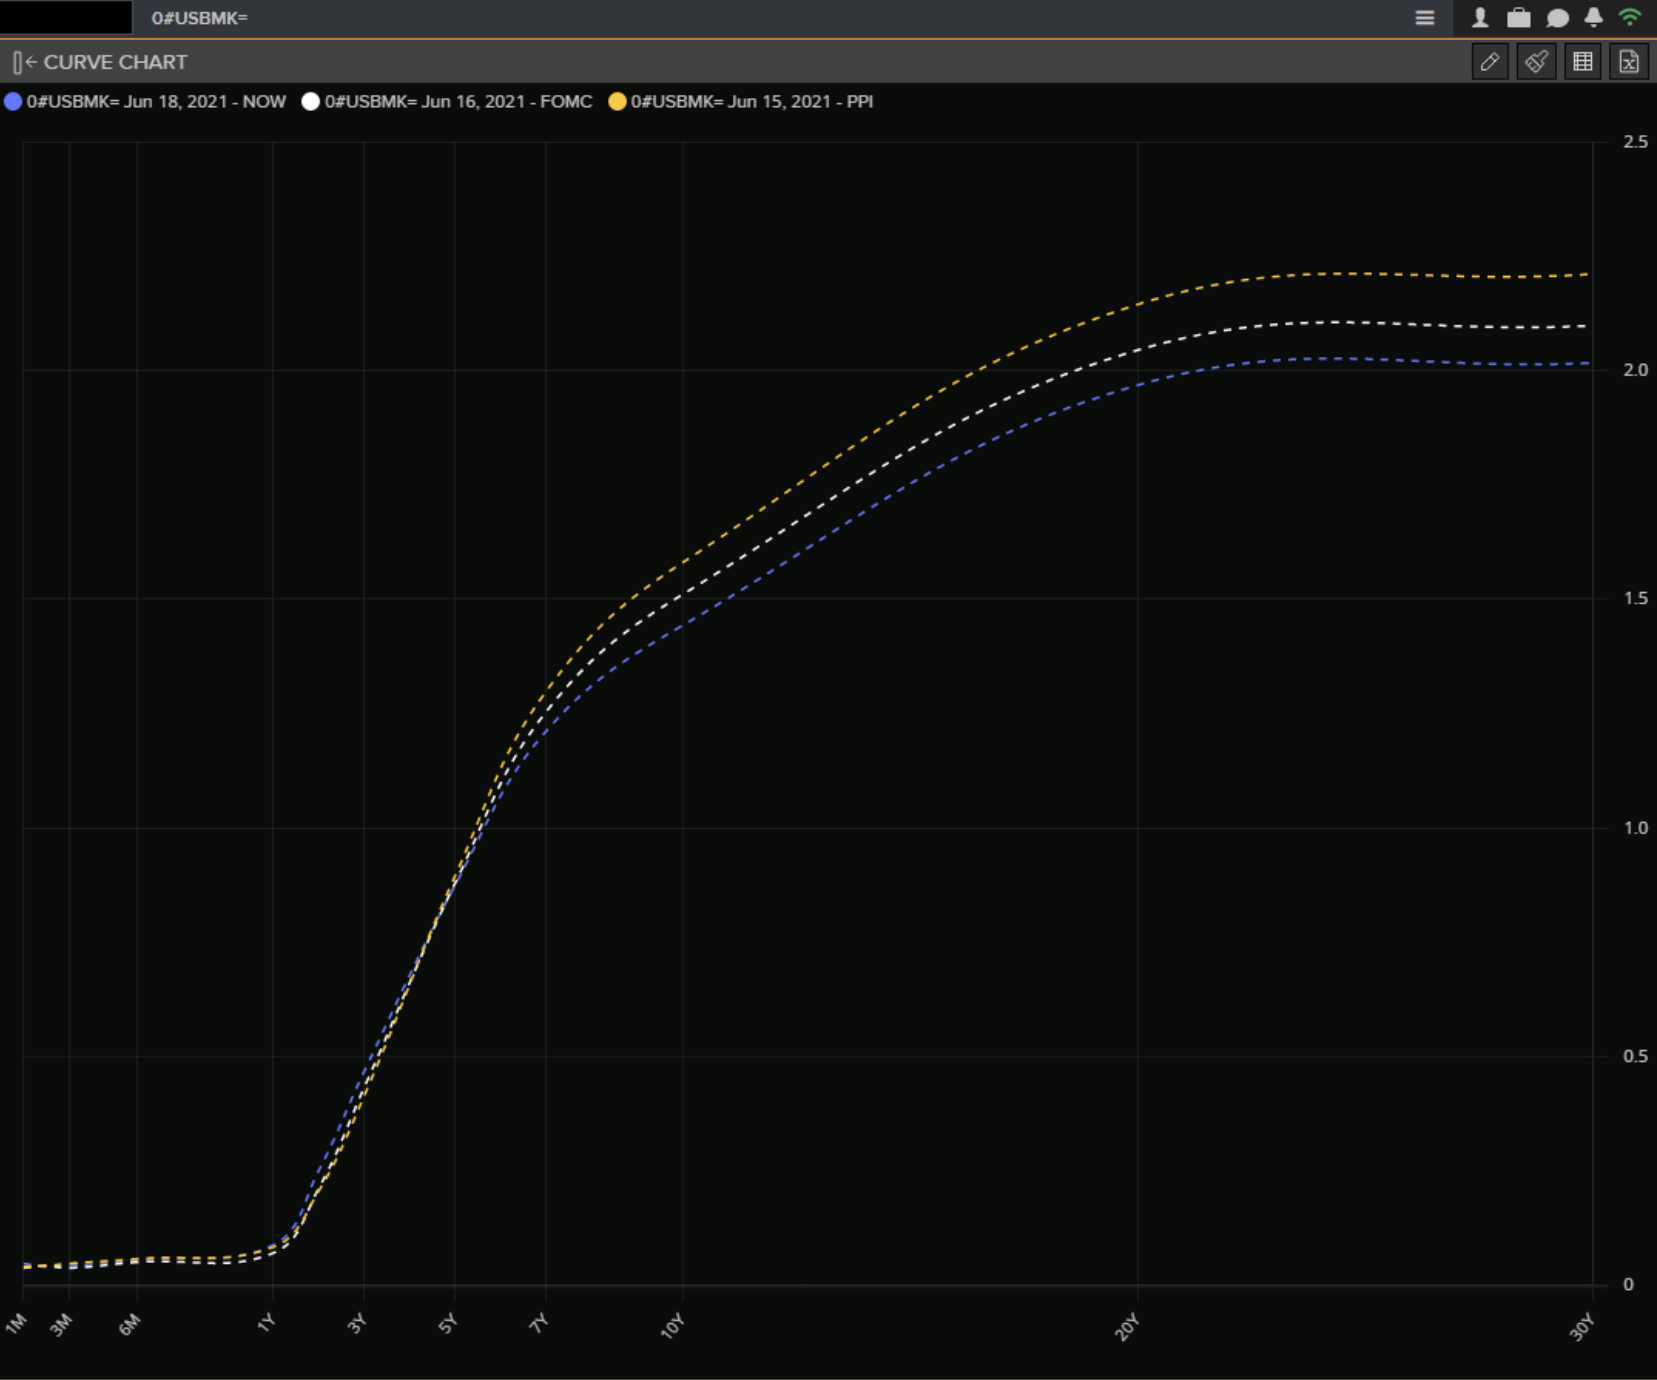The height and width of the screenshot is (1380, 1657).
Task: Toggle the Jun 16, 2021 - FOMC series
Action: (458, 102)
